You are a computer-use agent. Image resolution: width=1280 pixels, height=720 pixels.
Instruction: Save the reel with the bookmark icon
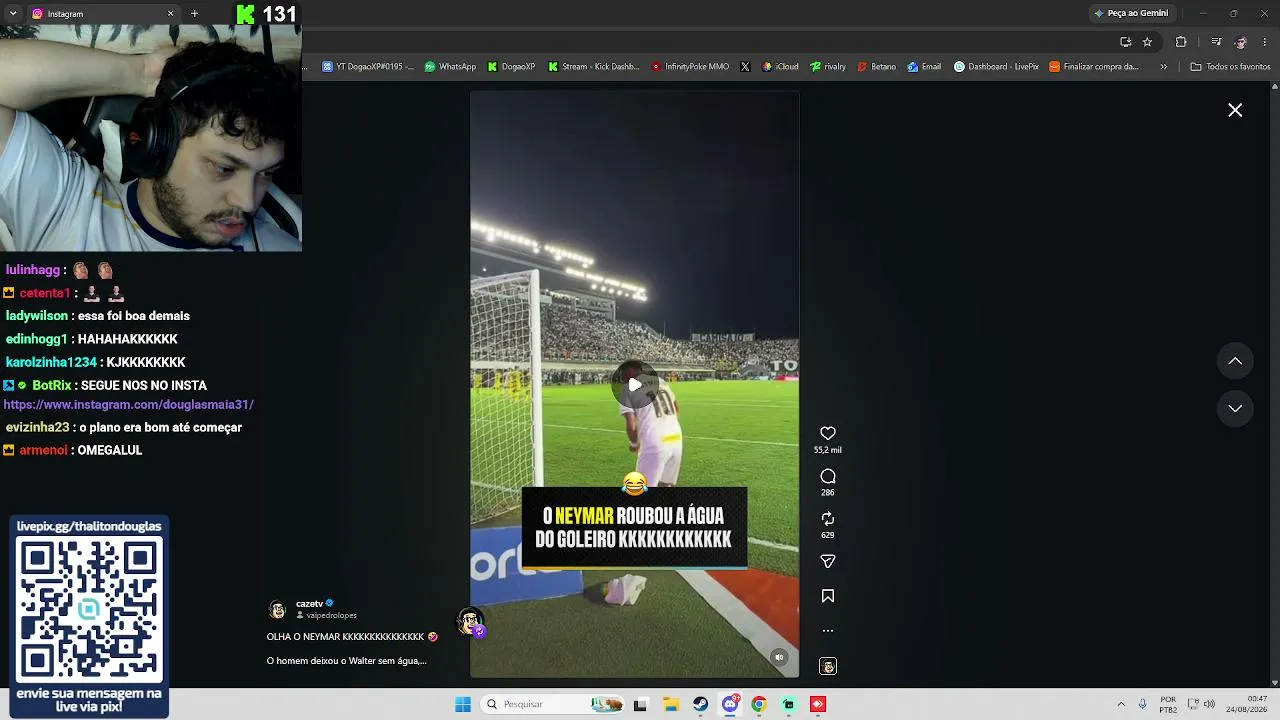[x=828, y=596]
